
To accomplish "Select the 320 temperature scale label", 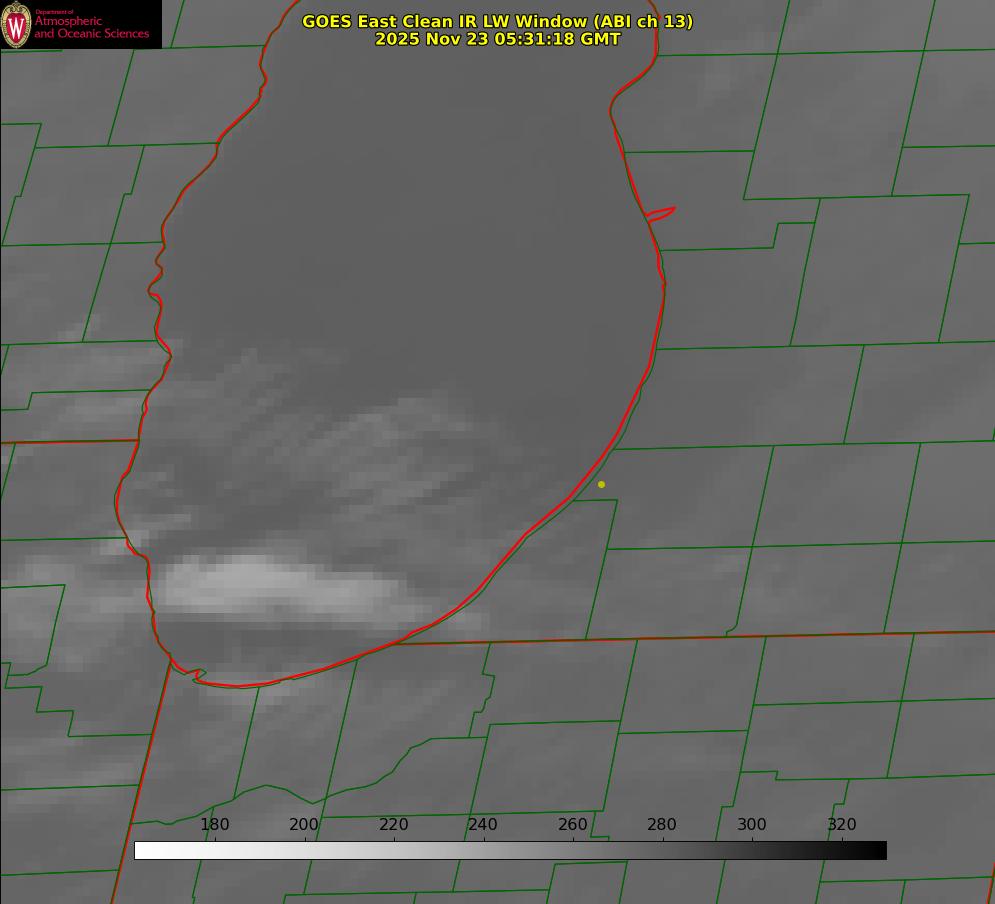I will [x=842, y=825].
